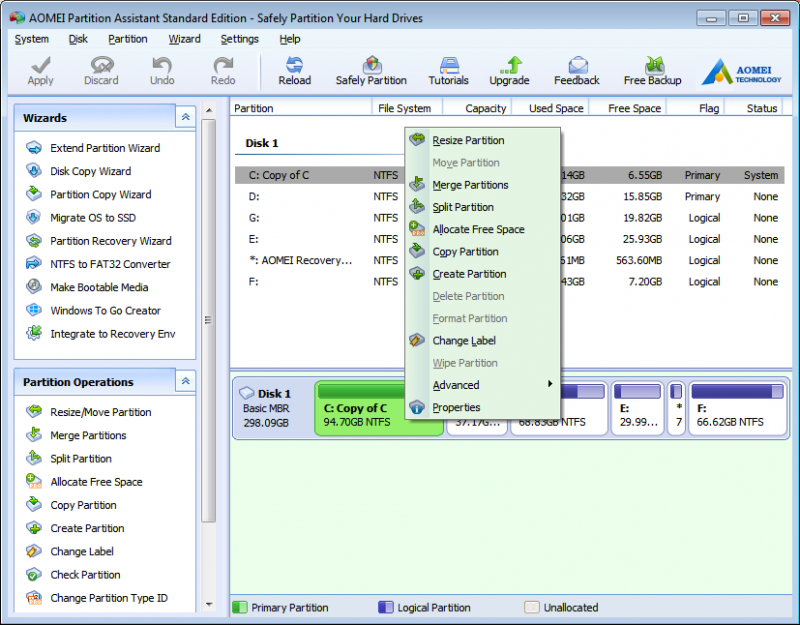The height and width of the screenshot is (625, 800).
Task: Open Tutorials from the toolbar
Action: pyautogui.click(x=448, y=70)
